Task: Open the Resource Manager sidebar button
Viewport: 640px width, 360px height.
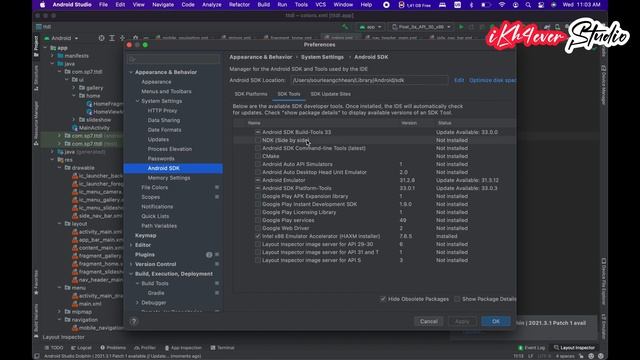Action: tap(36, 123)
